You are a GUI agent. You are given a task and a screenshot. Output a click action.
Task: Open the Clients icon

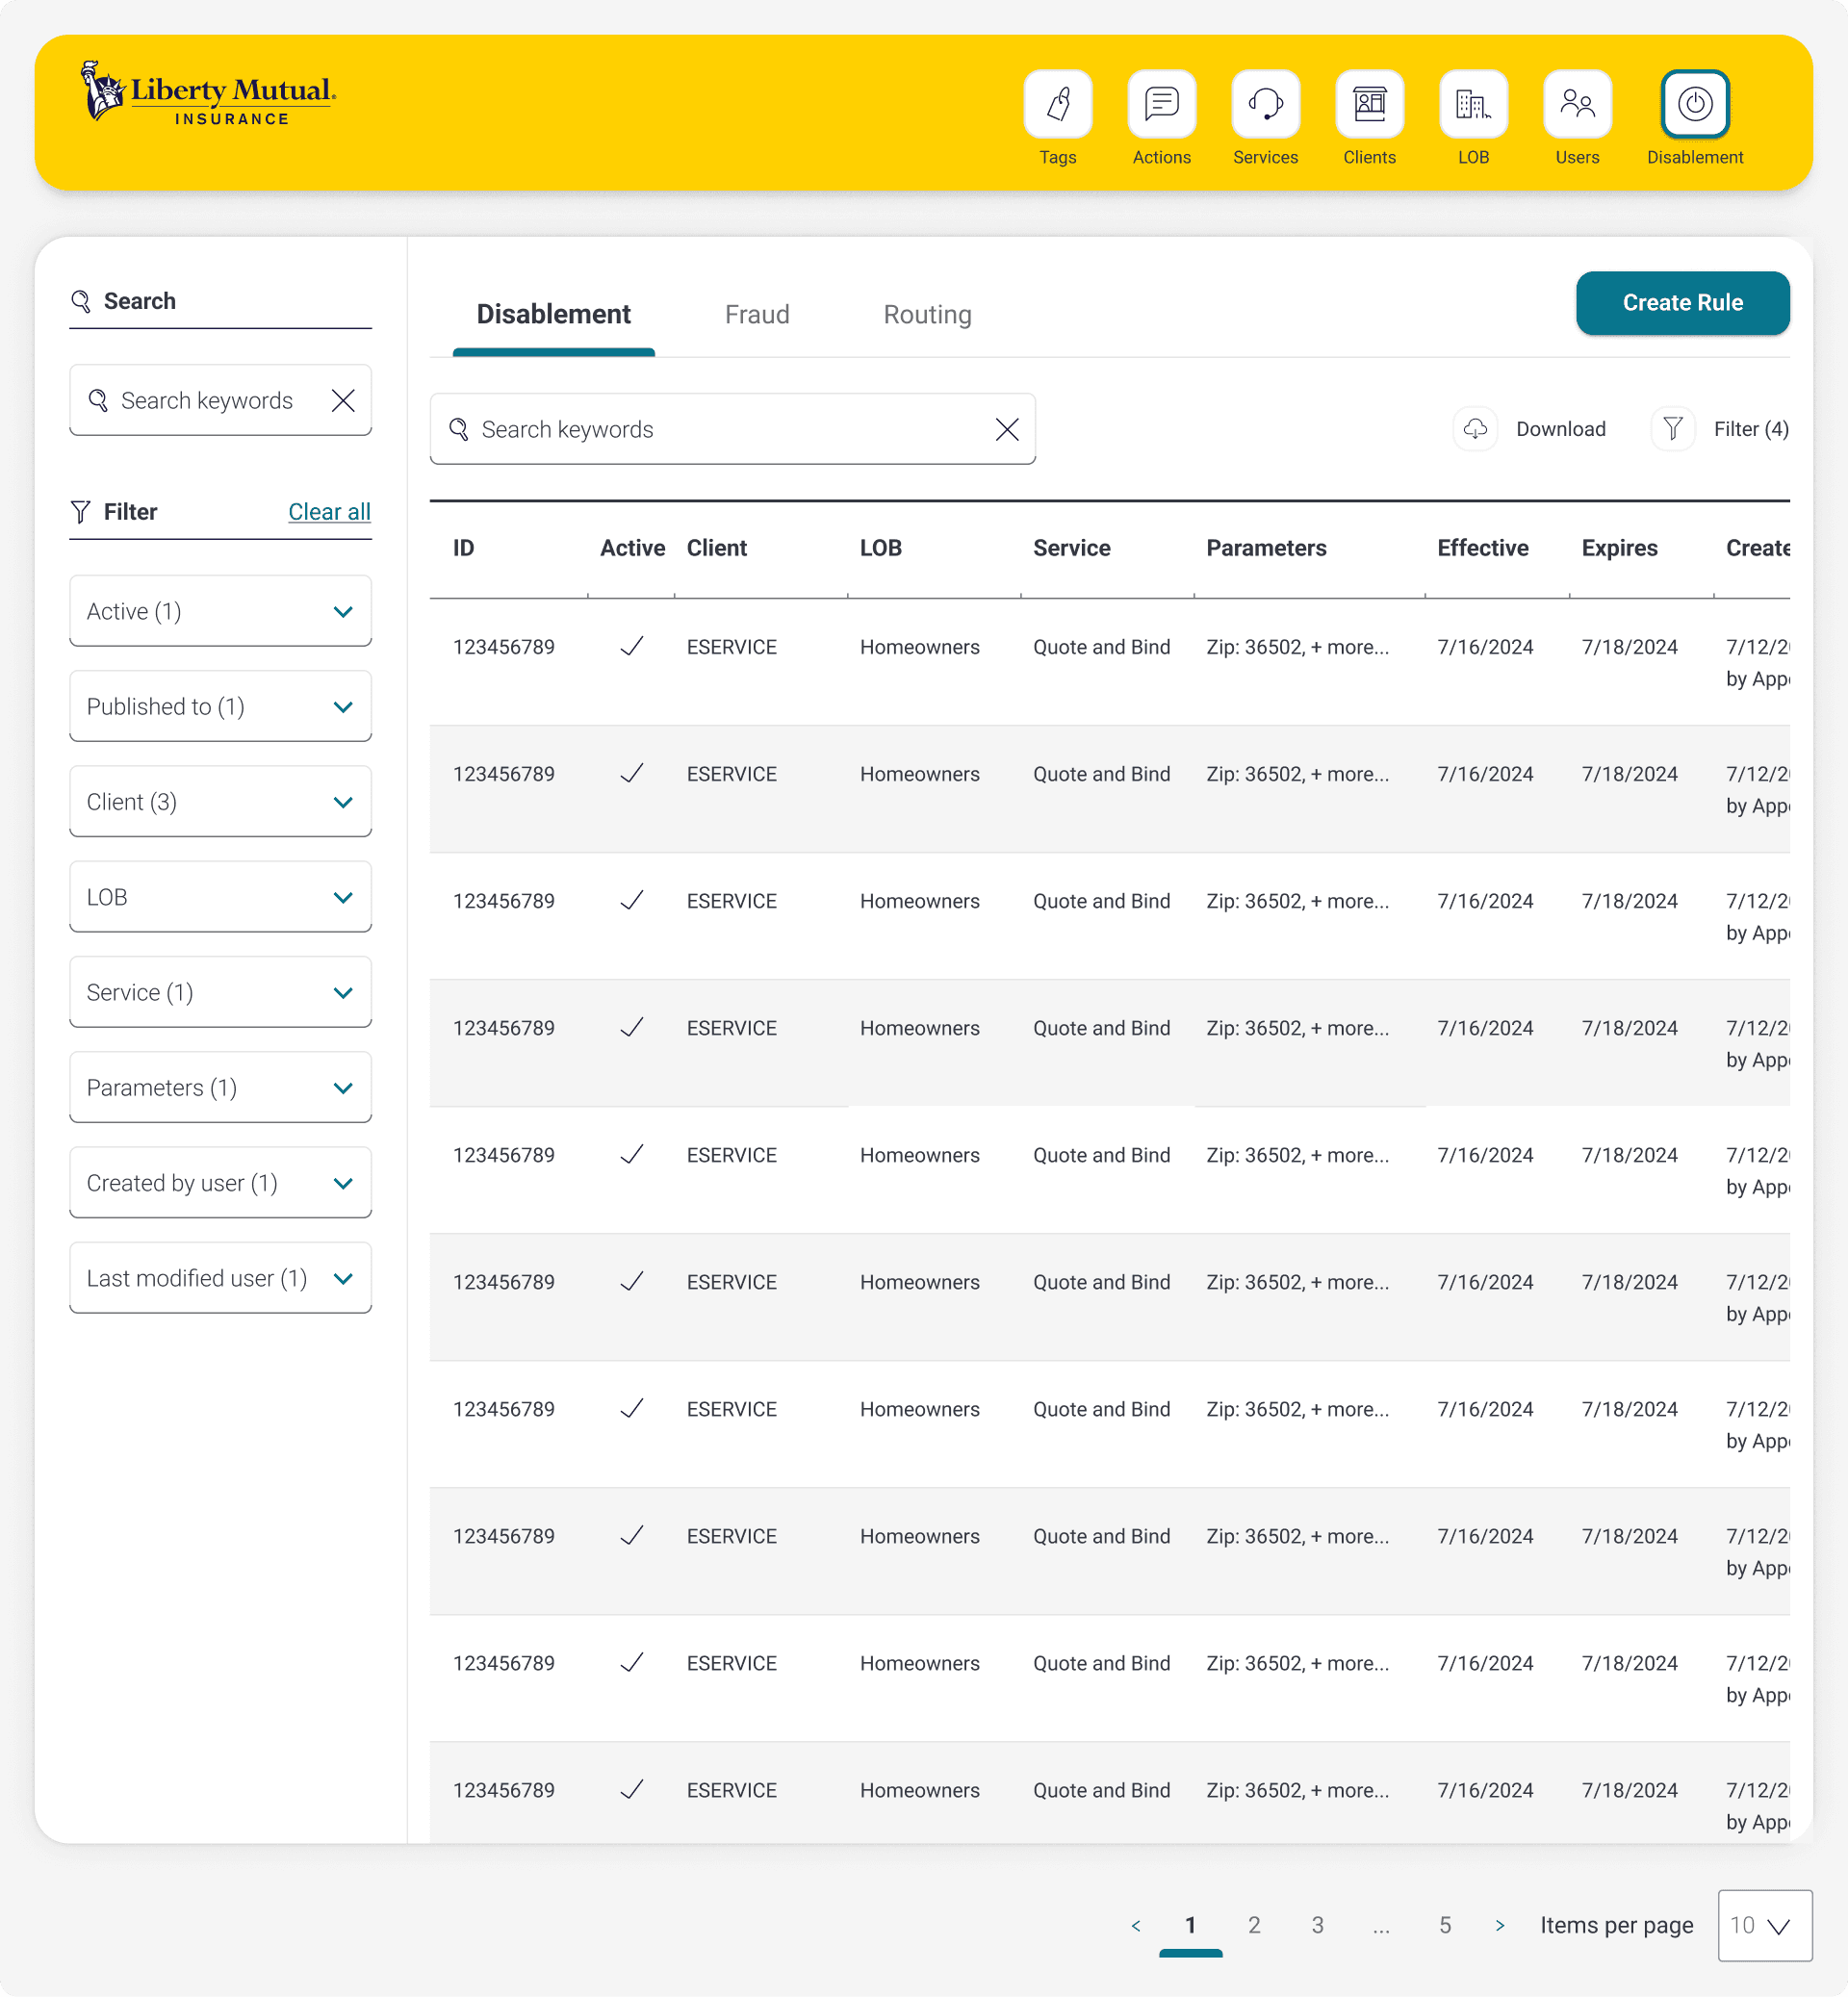[1369, 104]
